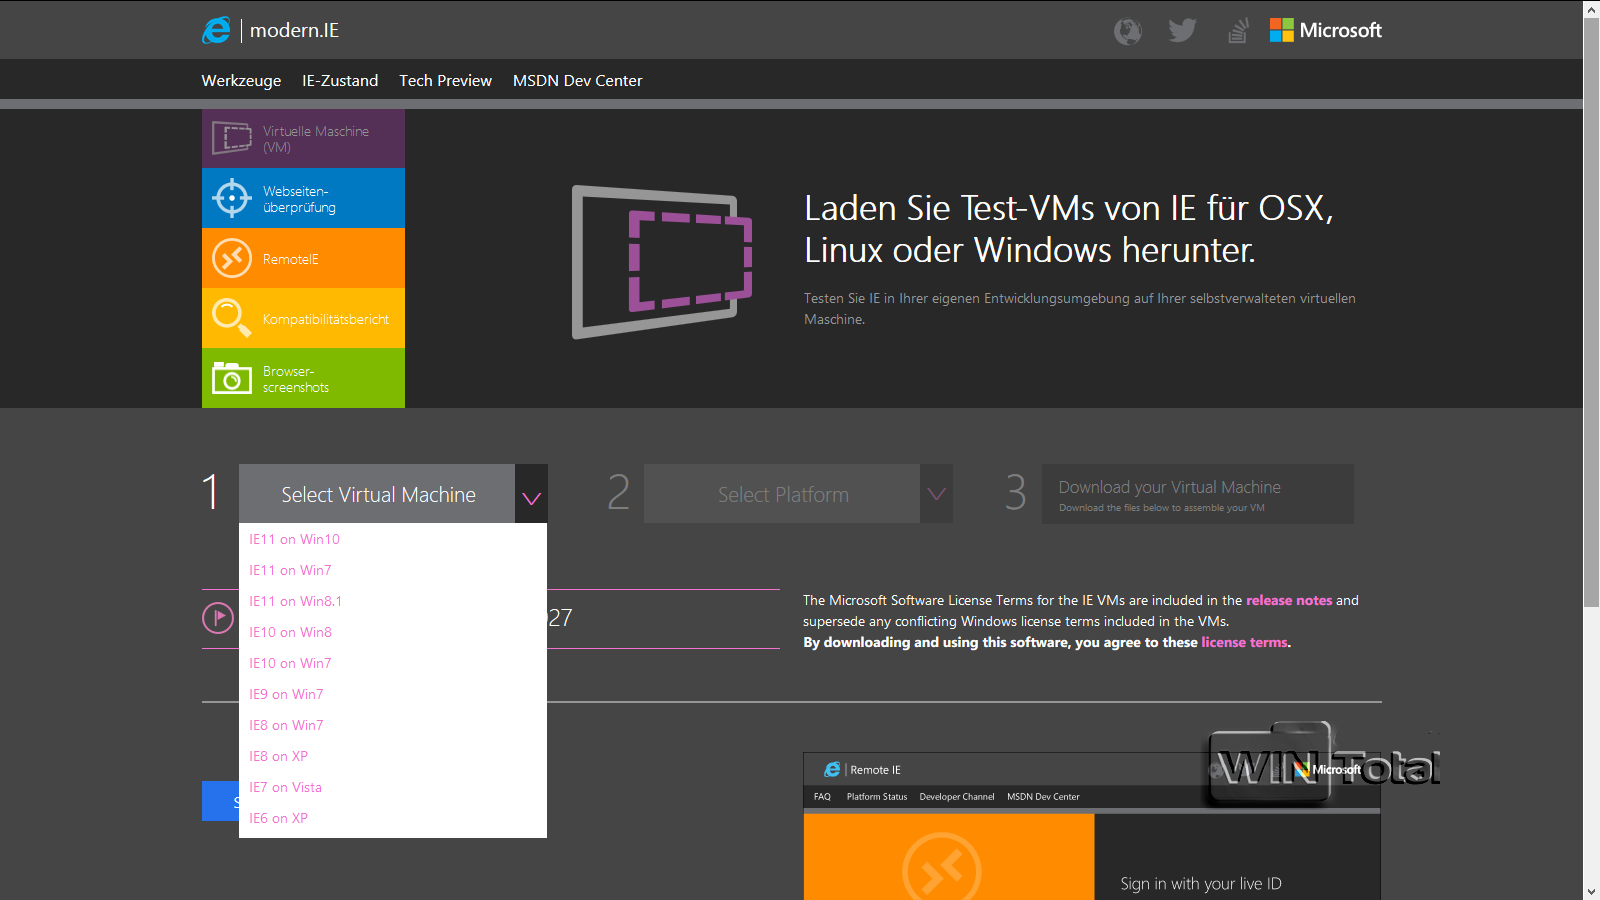Click the large virtual machine hero graphic

pyautogui.click(x=662, y=261)
